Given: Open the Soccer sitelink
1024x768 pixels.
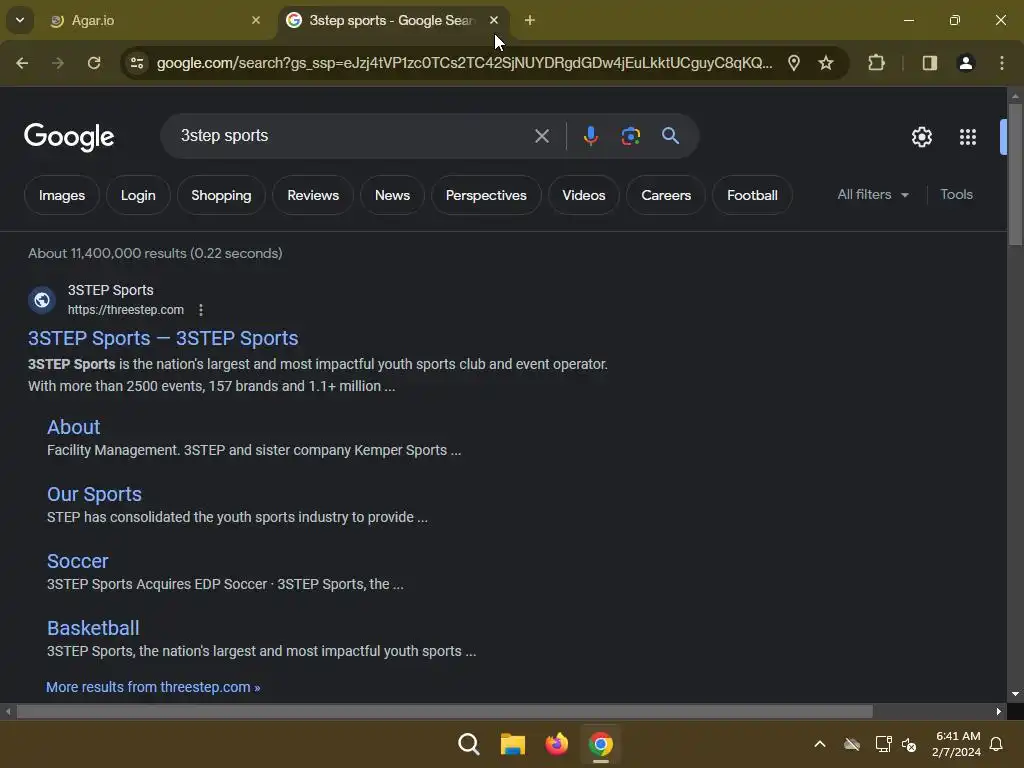Looking at the screenshot, I should point(78,561).
